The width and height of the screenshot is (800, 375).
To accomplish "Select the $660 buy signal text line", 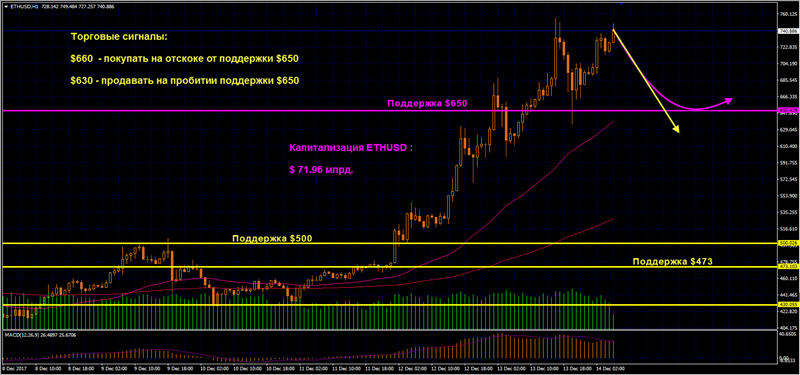I will click(x=185, y=59).
